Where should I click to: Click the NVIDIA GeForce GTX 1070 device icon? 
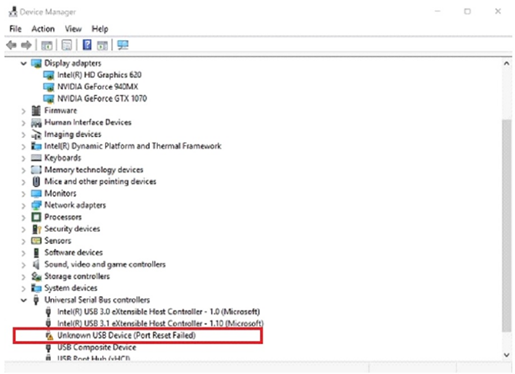(x=49, y=99)
